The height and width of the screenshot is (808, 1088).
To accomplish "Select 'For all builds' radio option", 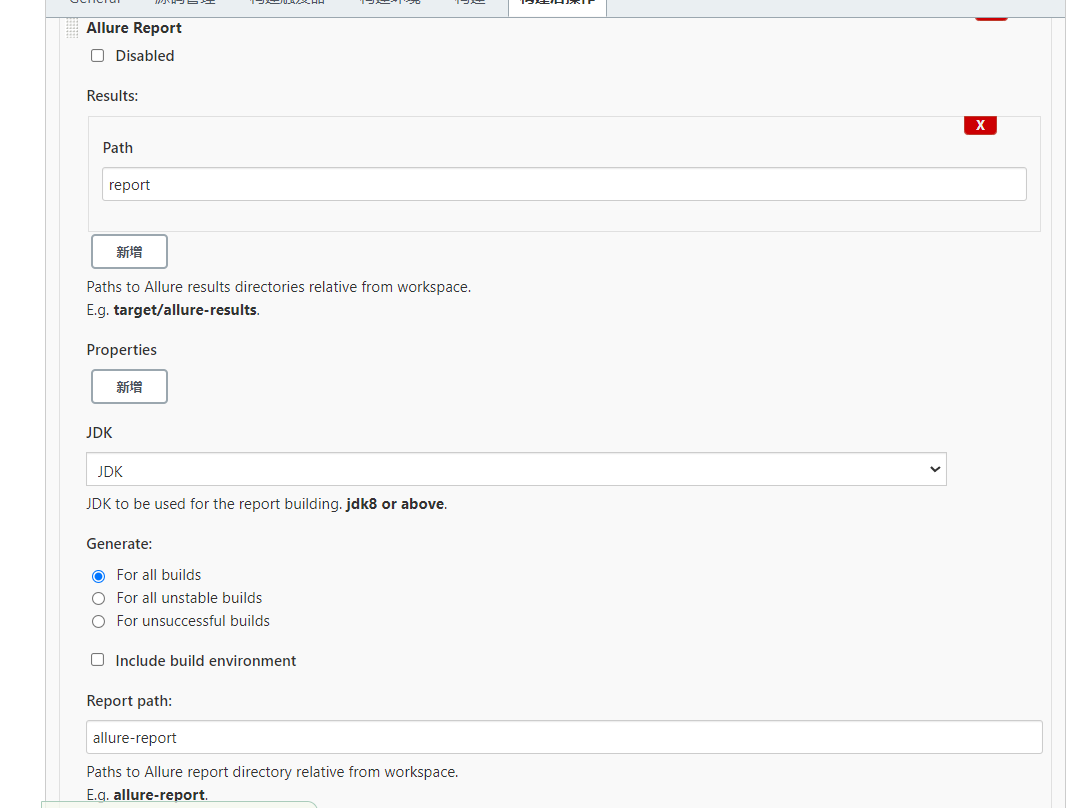I will point(99,576).
